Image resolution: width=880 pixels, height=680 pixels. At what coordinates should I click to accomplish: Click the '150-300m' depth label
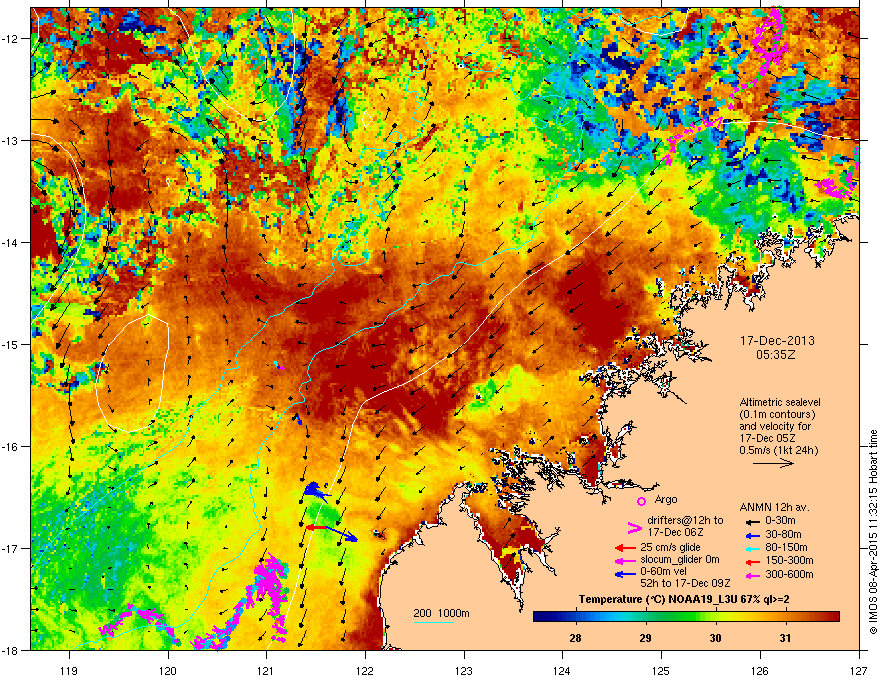click(789, 560)
